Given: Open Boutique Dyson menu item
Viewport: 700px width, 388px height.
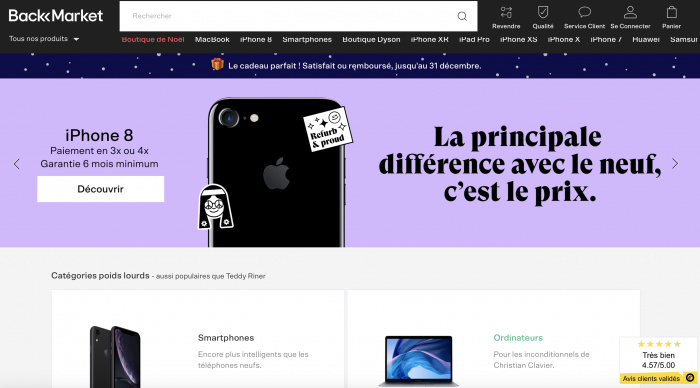Looking at the screenshot, I should [x=371, y=39].
